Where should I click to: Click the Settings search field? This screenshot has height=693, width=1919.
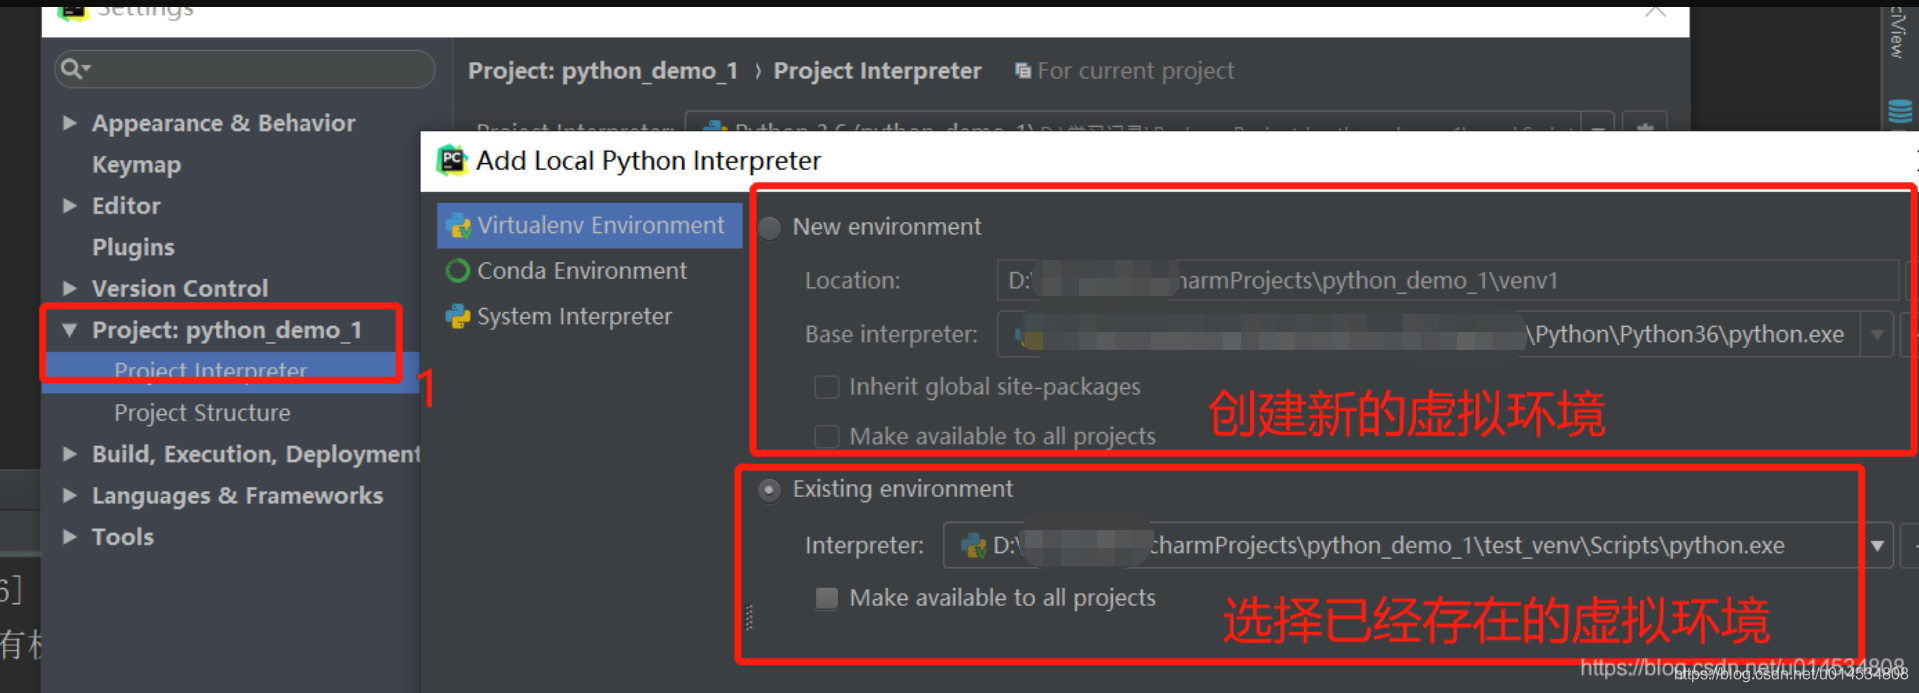(x=245, y=68)
